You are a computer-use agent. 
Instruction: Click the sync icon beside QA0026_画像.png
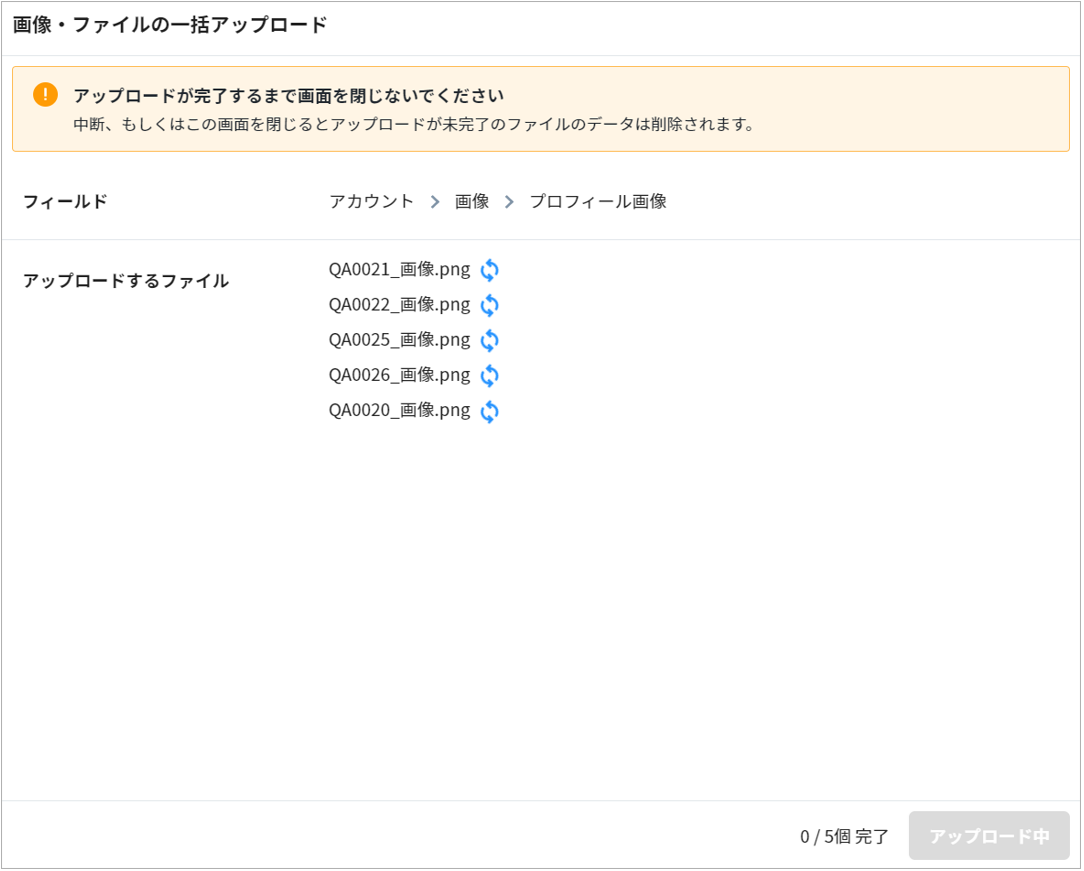pos(489,376)
